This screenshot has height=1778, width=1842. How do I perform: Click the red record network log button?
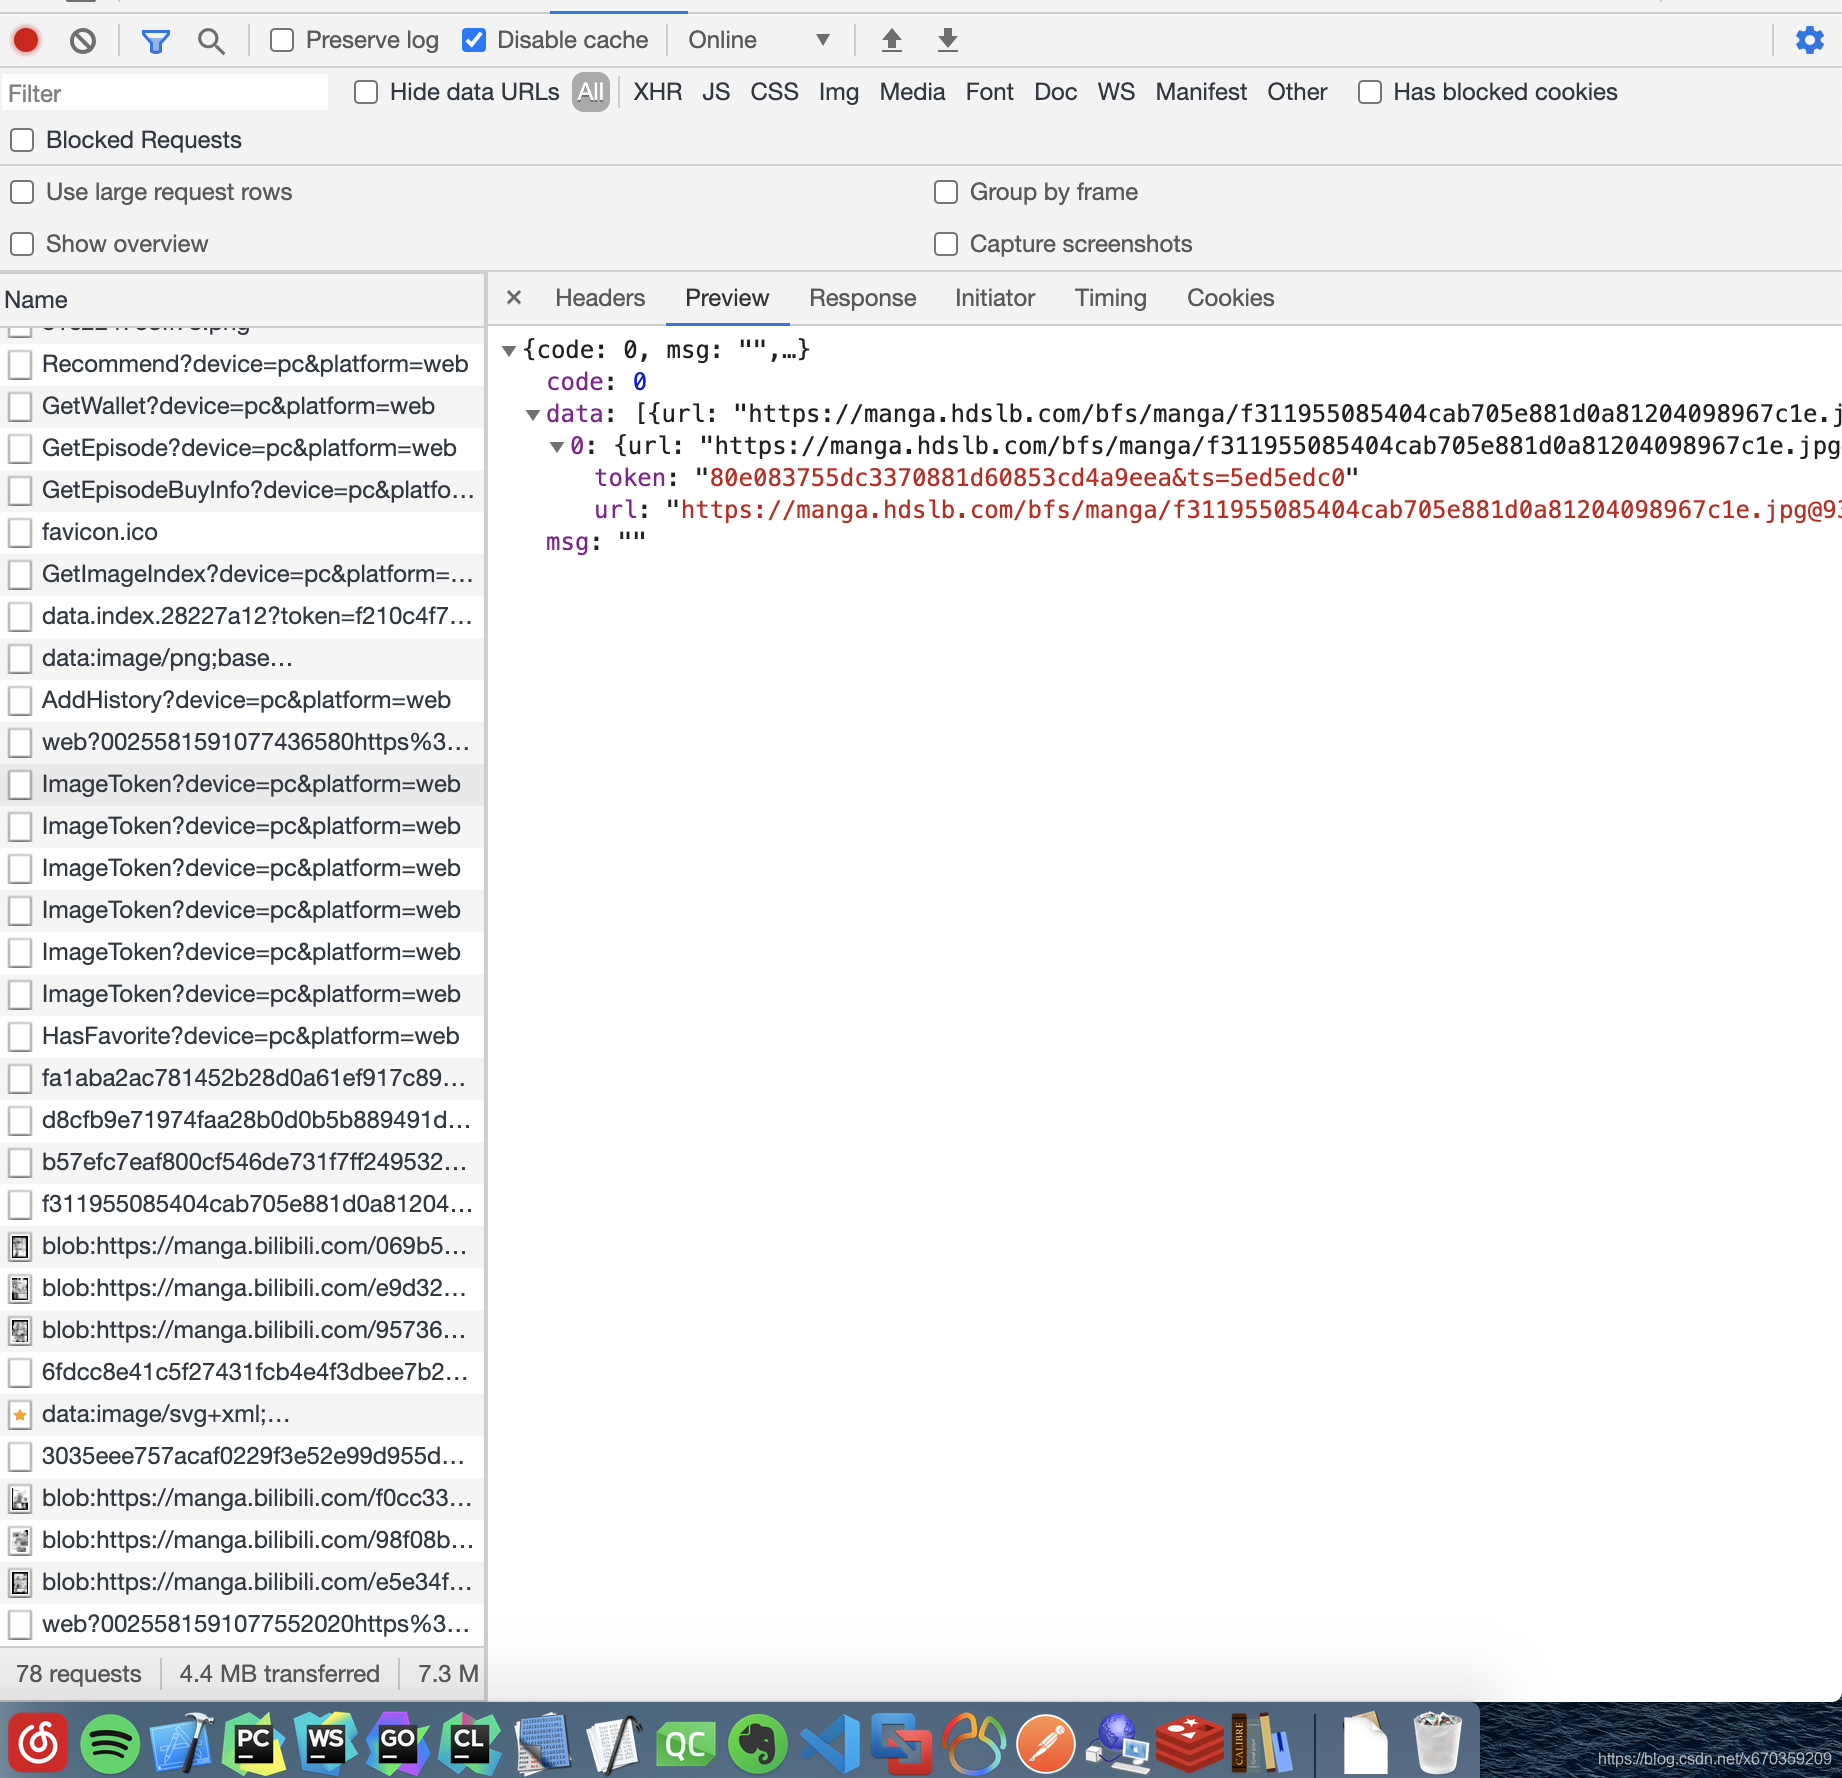(x=26, y=40)
